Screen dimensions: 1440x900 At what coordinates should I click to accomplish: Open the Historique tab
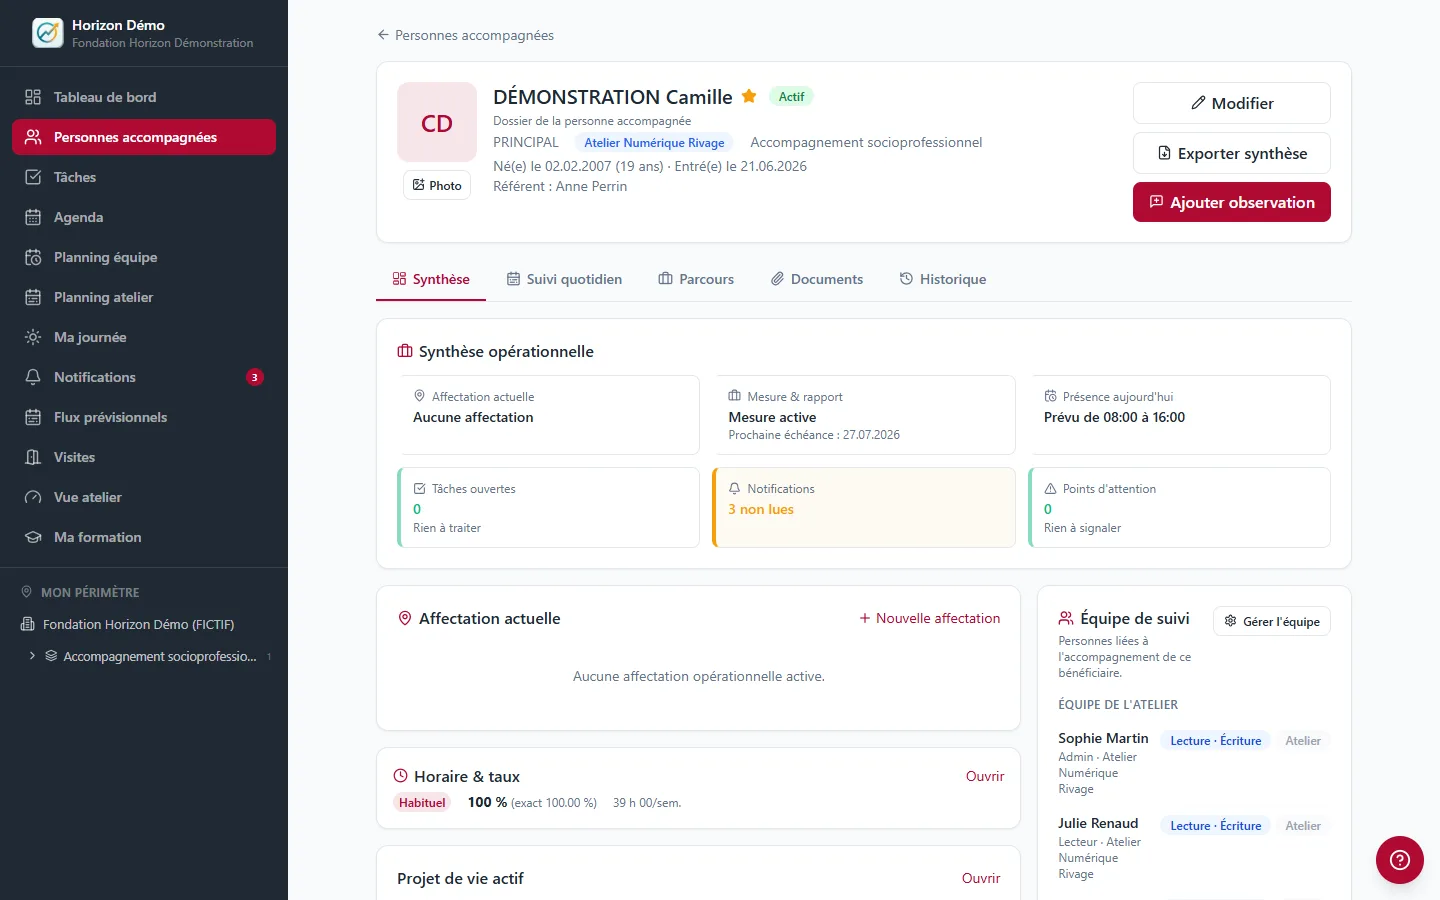click(943, 279)
